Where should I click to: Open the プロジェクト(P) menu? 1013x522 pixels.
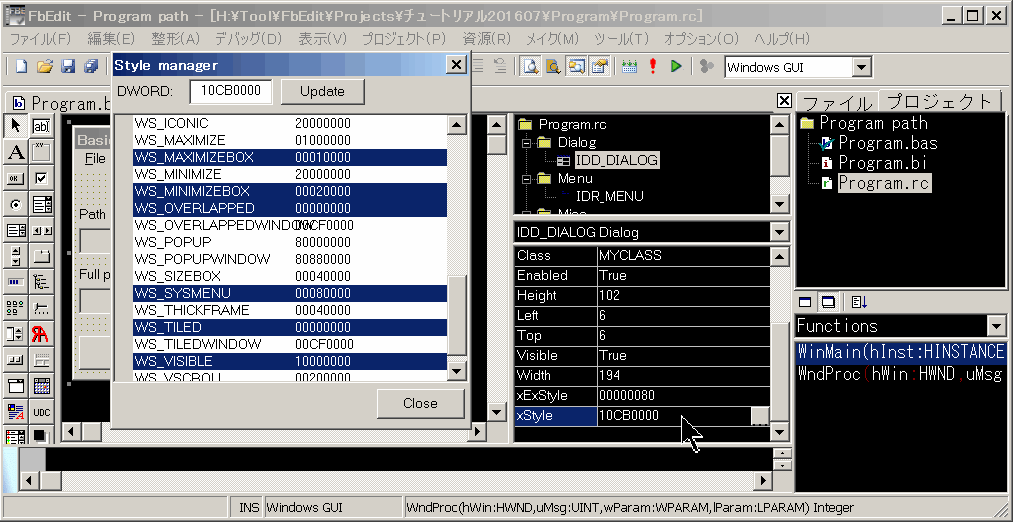click(404, 39)
